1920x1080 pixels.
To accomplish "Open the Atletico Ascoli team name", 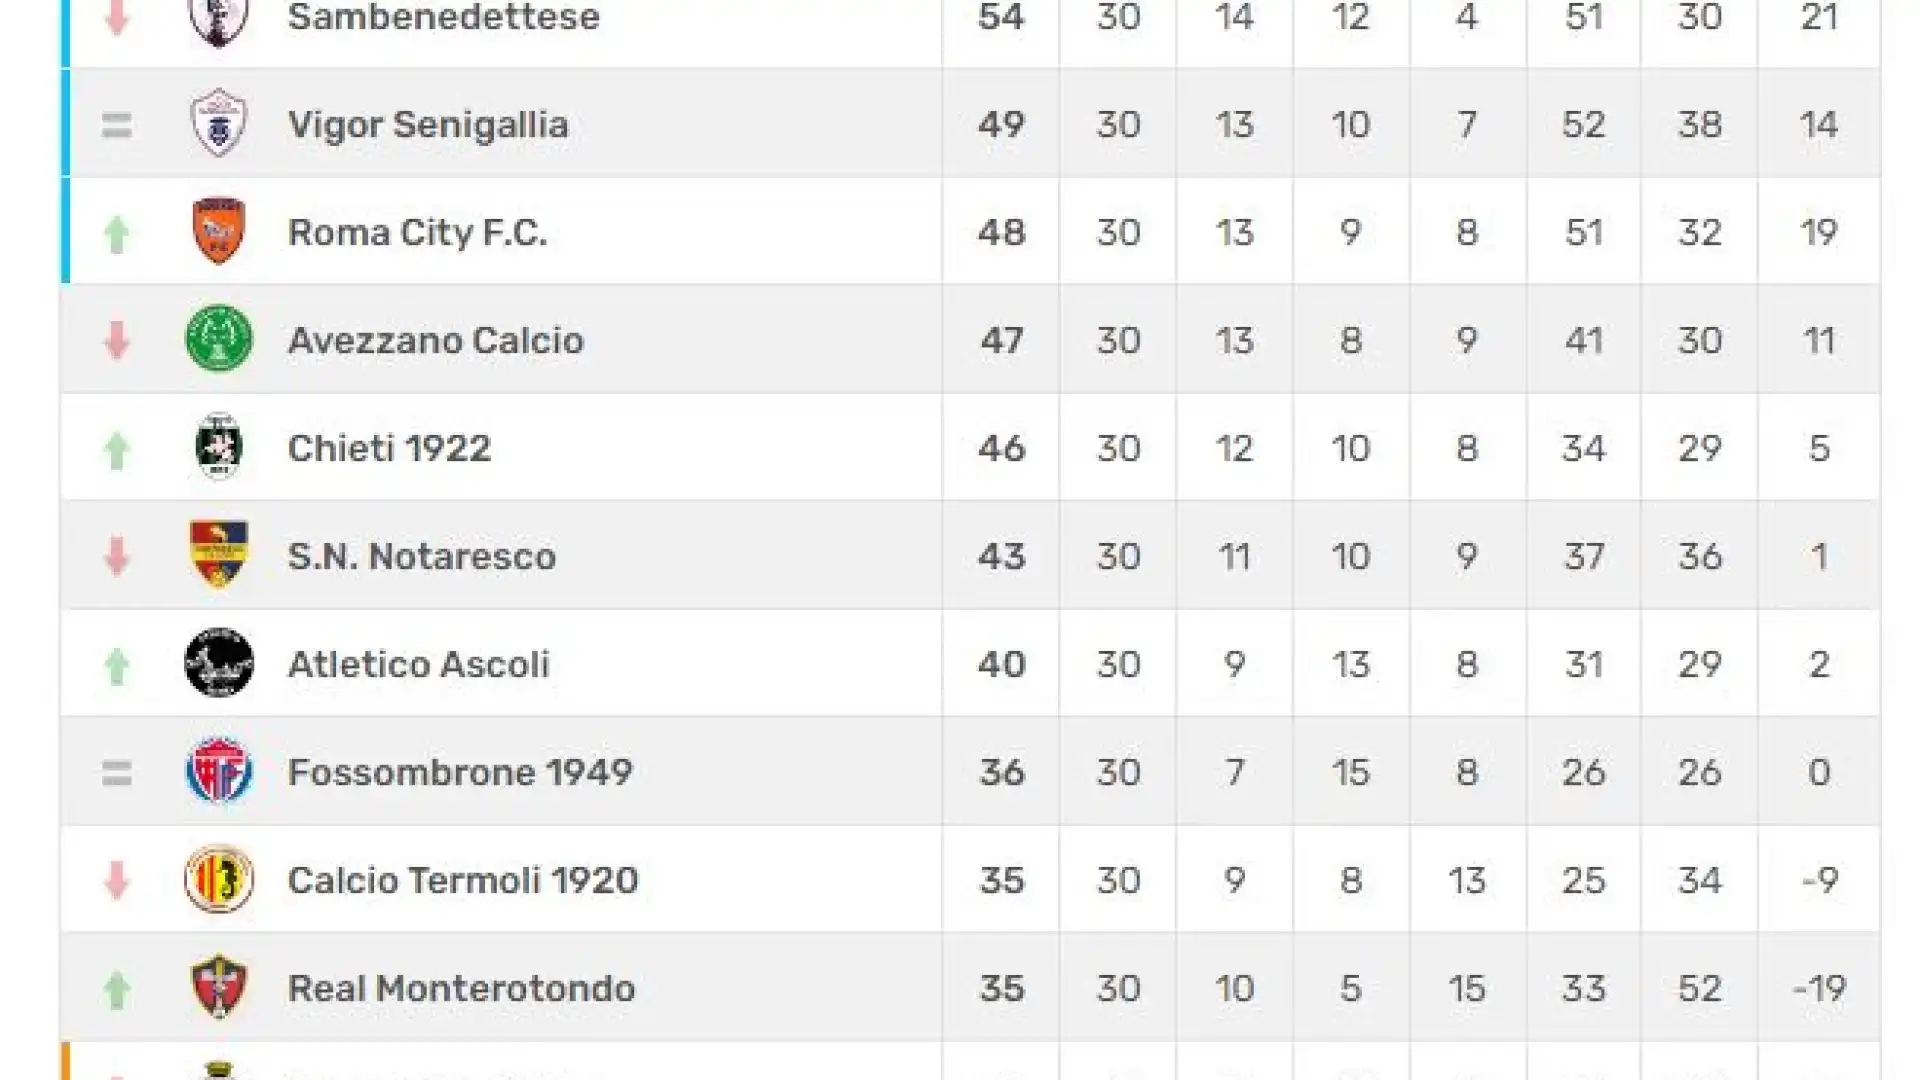I will [x=418, y=664].
